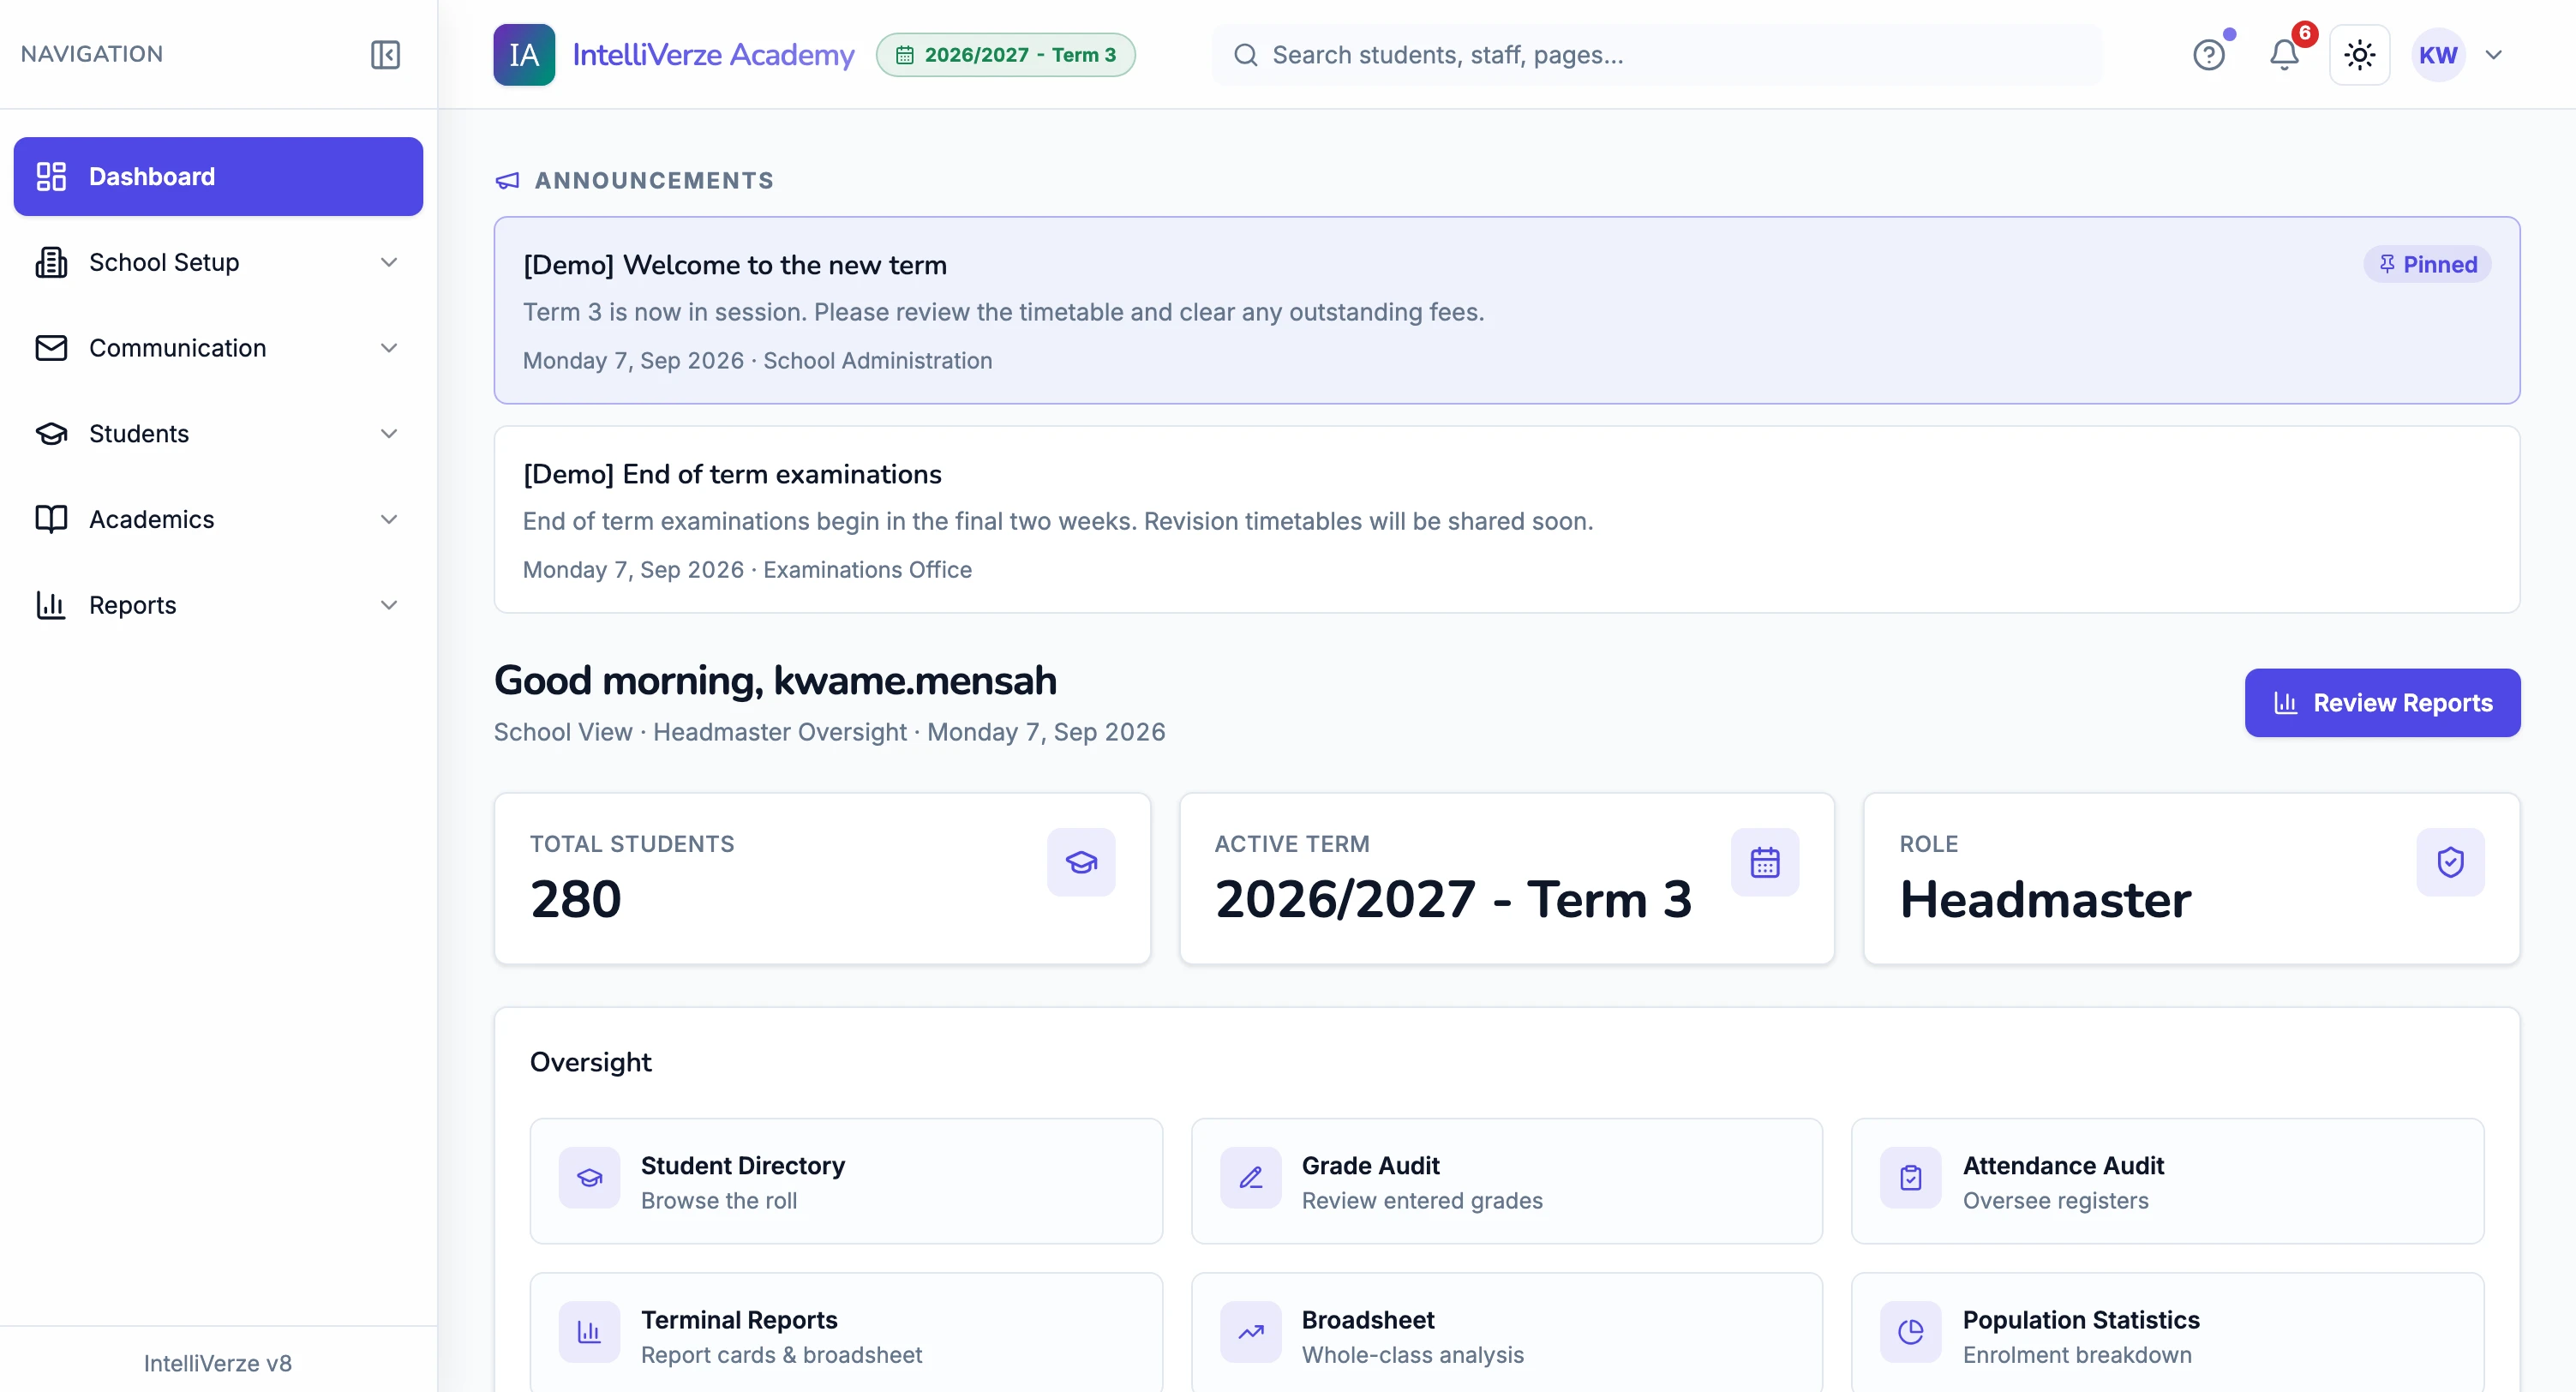Screen dimensions: 2576x1392
Task: Select the Headmaster role card
Action: [x=2191, y=879]
